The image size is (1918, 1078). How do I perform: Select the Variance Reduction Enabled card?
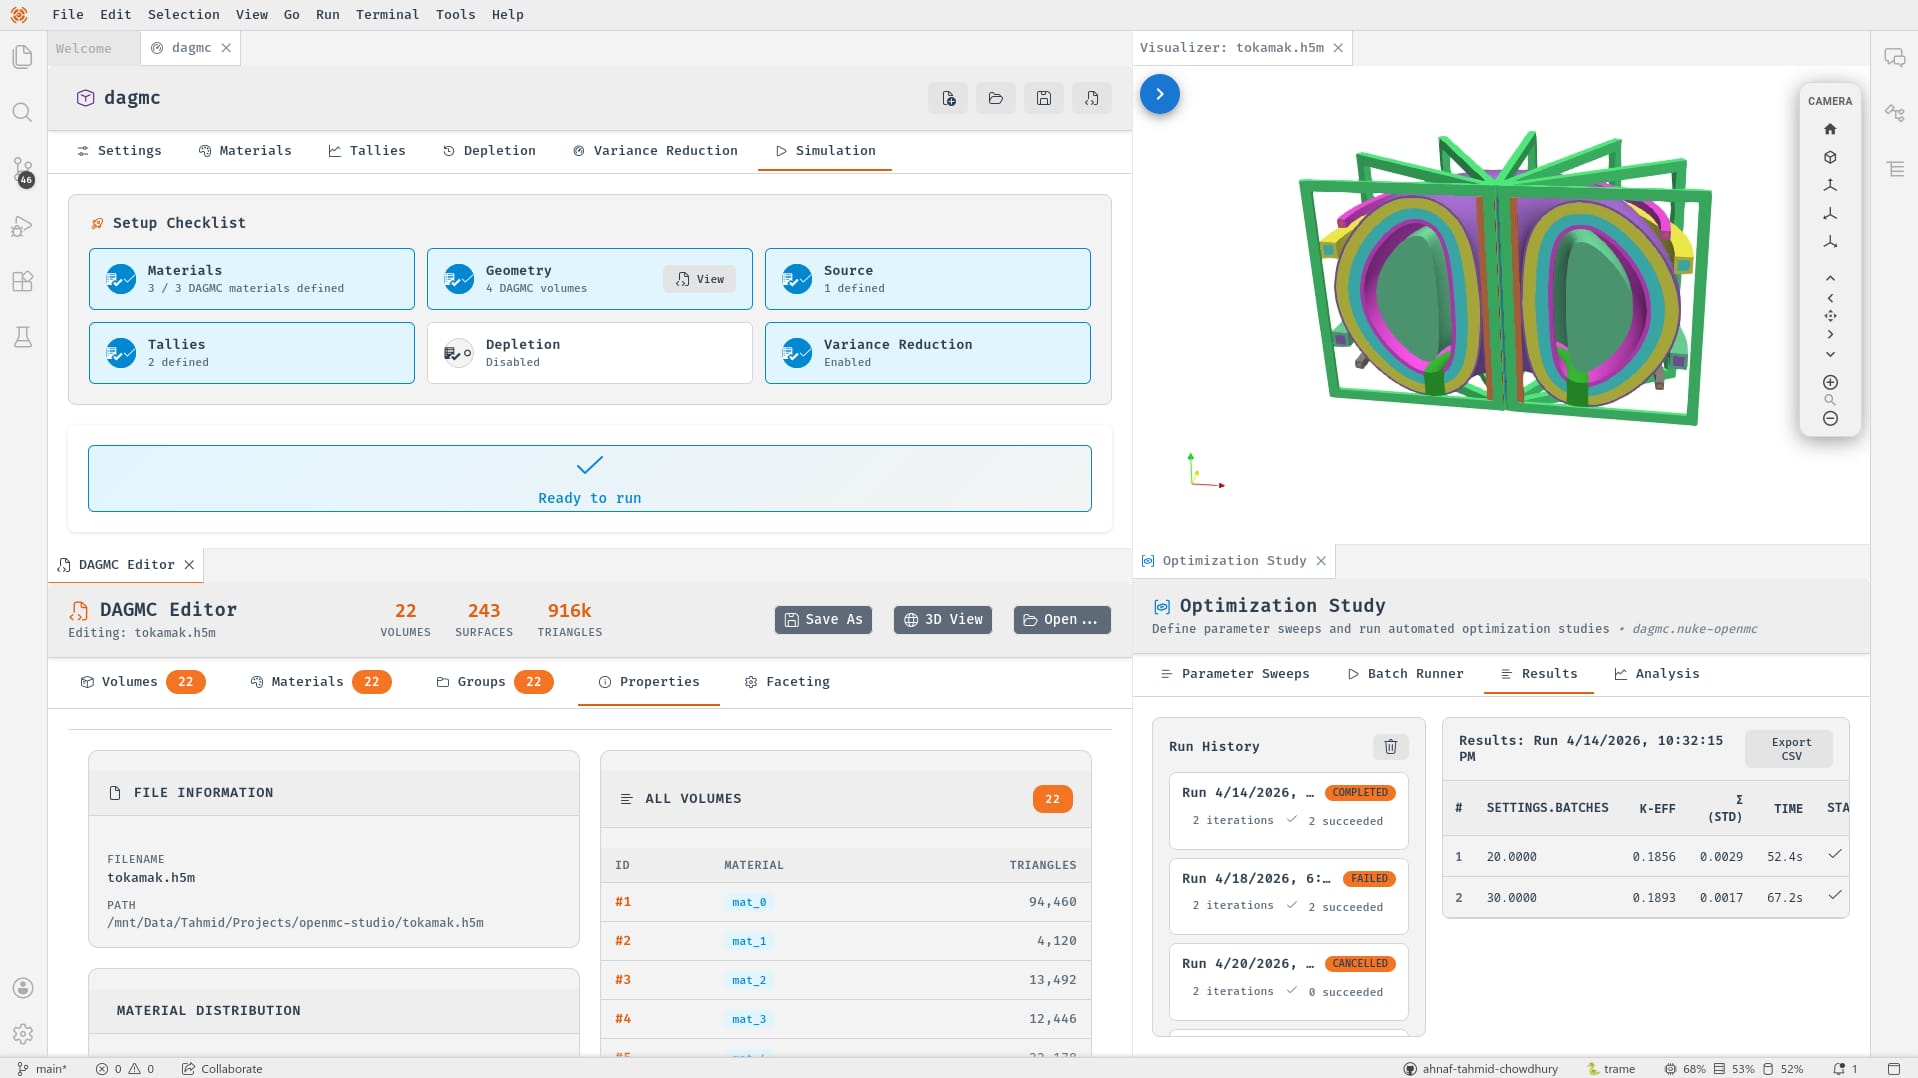pyautogui.click(x=928, y=353)
